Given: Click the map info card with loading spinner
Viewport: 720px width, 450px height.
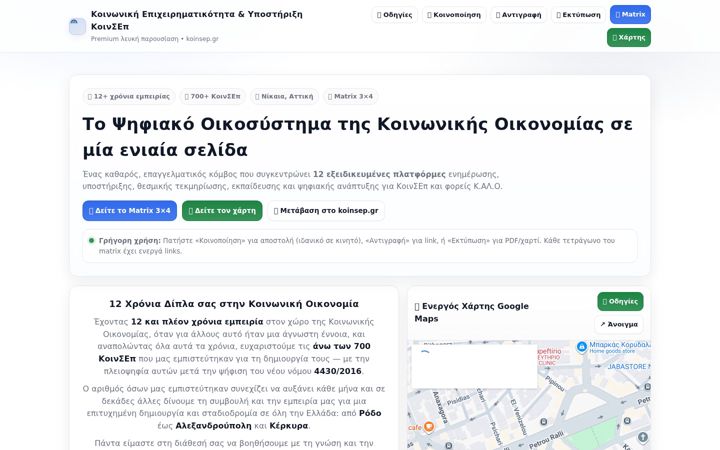Looking at the screenshot, I should [x=474, y=366].
